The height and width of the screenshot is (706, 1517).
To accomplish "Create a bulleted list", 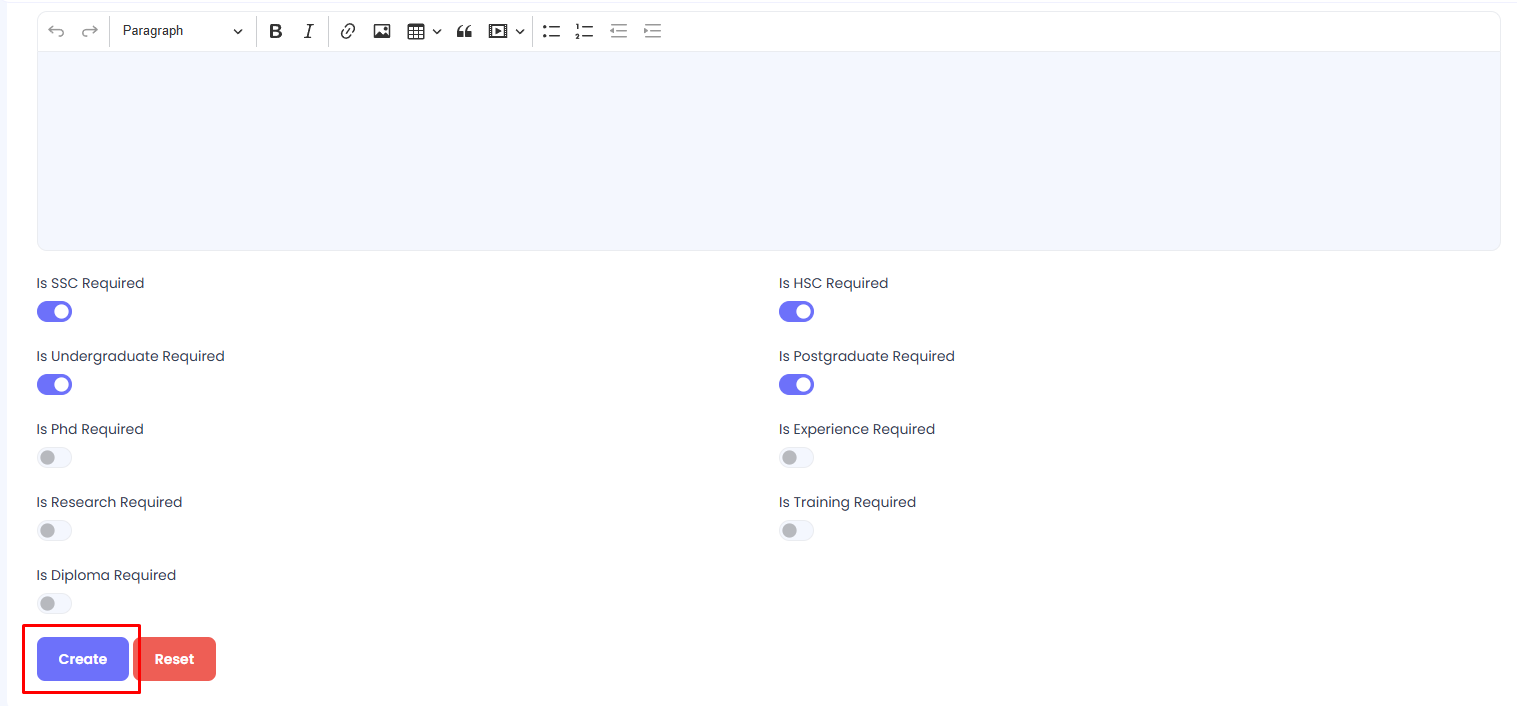I will click(x=552, y=31).
